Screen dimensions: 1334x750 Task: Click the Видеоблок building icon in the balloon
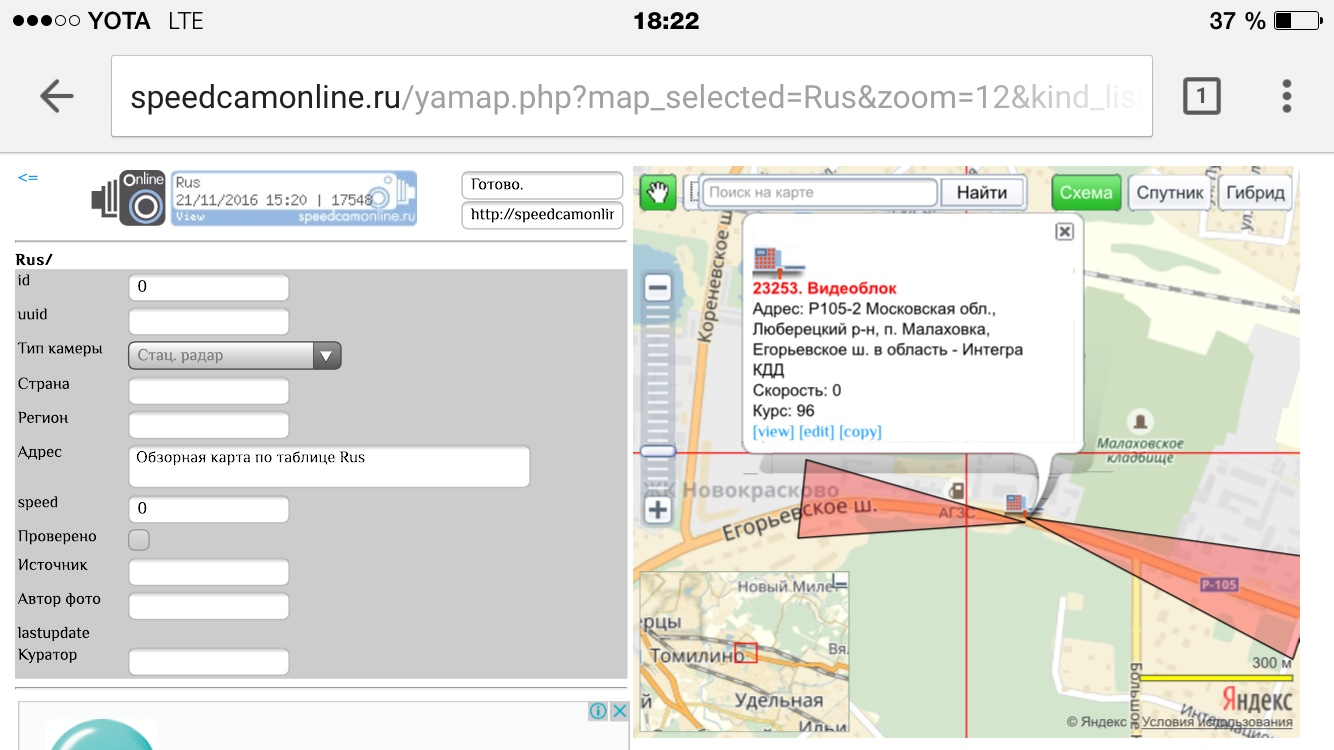click(778, 262)
